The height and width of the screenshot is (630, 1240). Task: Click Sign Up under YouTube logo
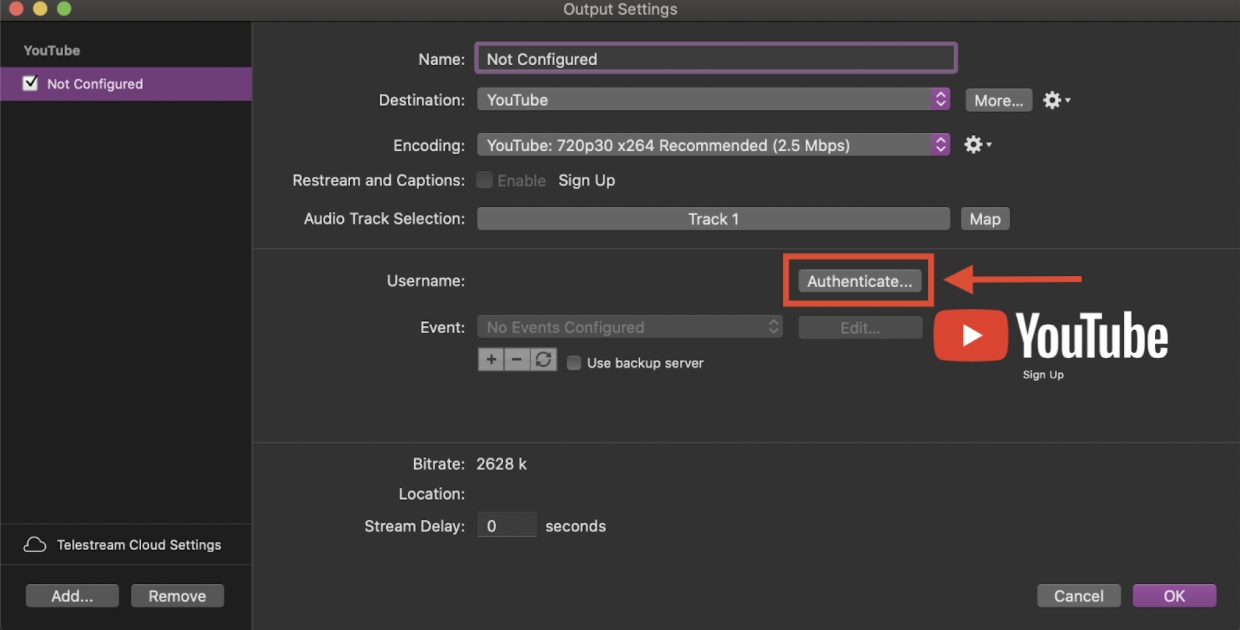coord(1043,375)
